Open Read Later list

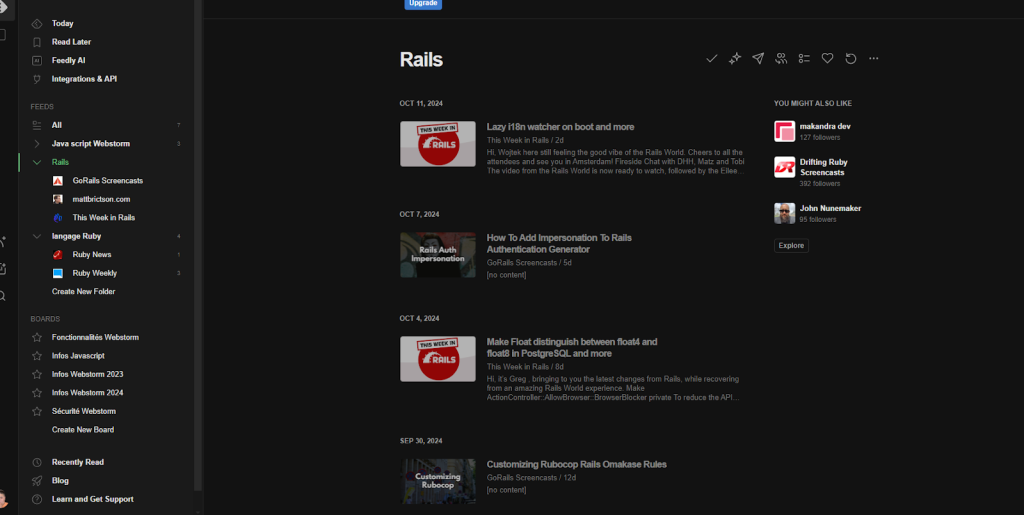[72, 42]
